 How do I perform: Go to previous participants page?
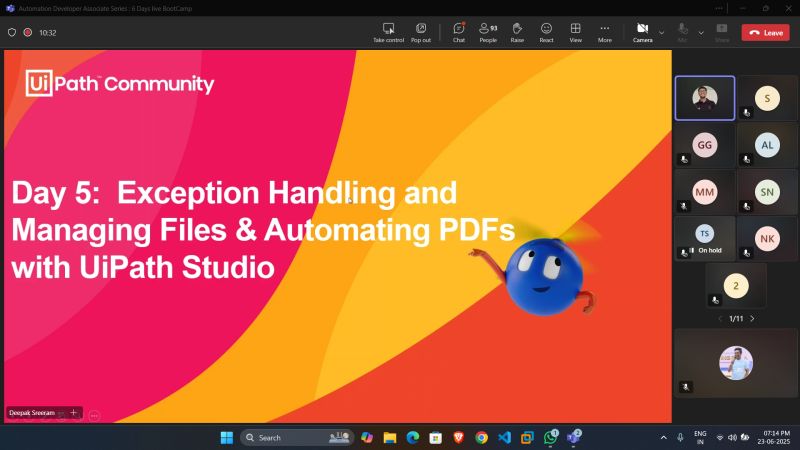tap(720, 318)
